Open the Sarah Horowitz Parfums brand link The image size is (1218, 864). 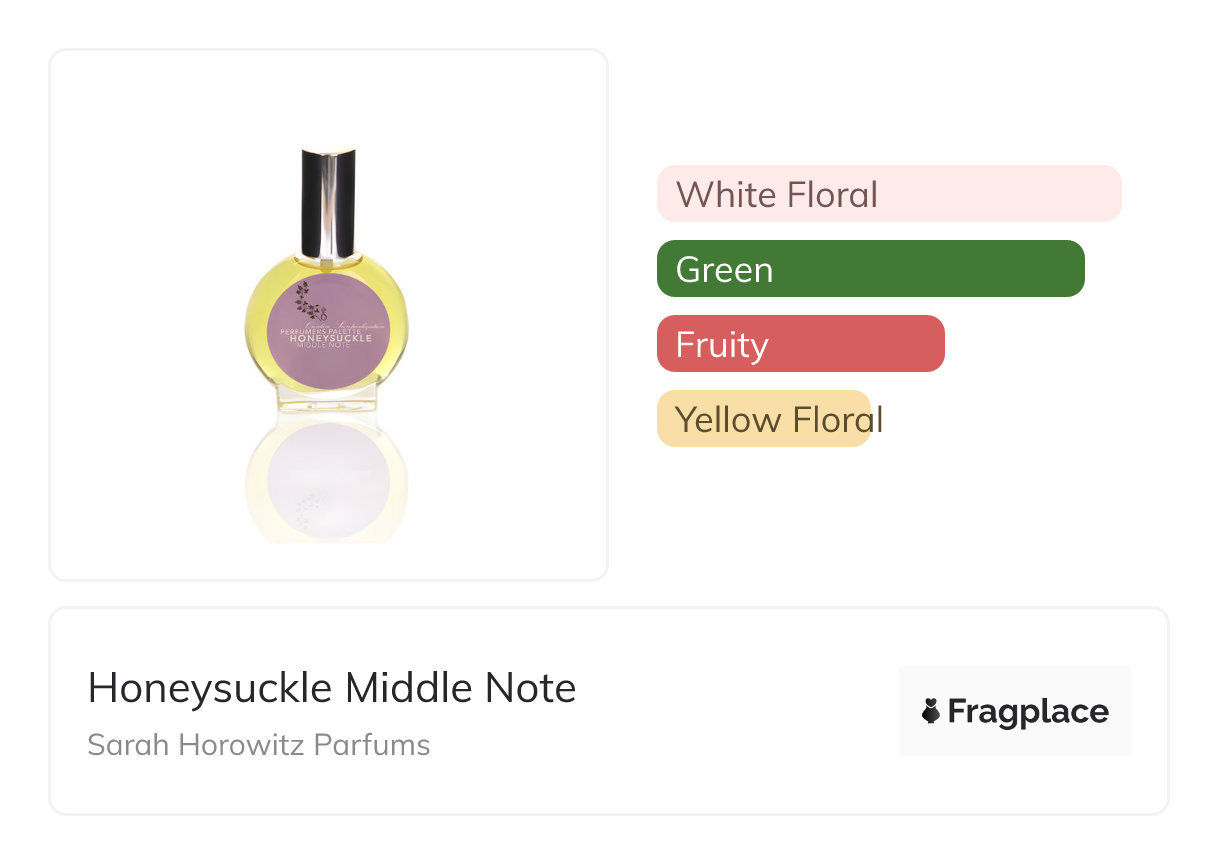tap(259, 745)
